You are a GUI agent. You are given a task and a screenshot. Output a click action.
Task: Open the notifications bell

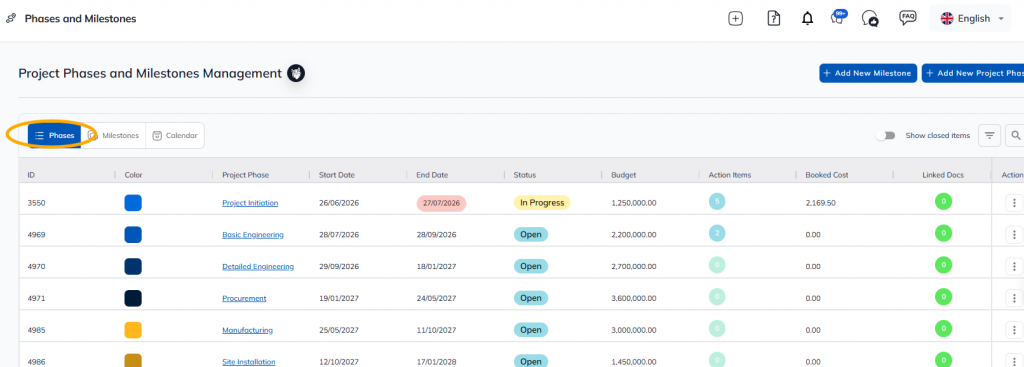click(x=807, y=19)
